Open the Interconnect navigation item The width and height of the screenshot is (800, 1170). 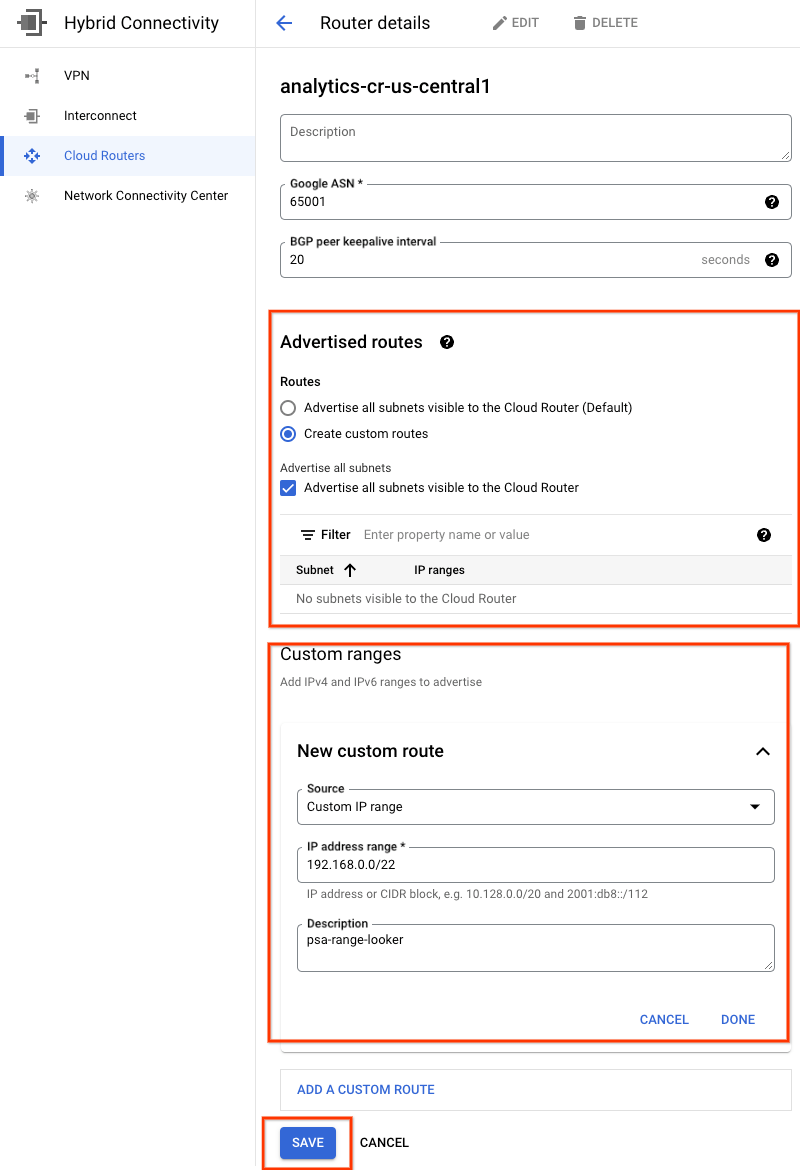[x=100, y=116]
